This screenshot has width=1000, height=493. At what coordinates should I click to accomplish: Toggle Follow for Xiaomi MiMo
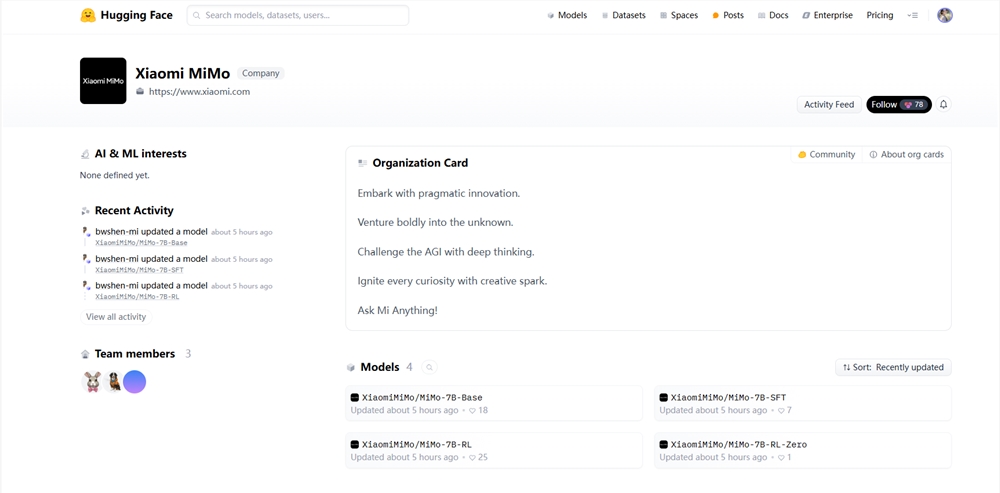pyautogui.click(x=898, y=105)
